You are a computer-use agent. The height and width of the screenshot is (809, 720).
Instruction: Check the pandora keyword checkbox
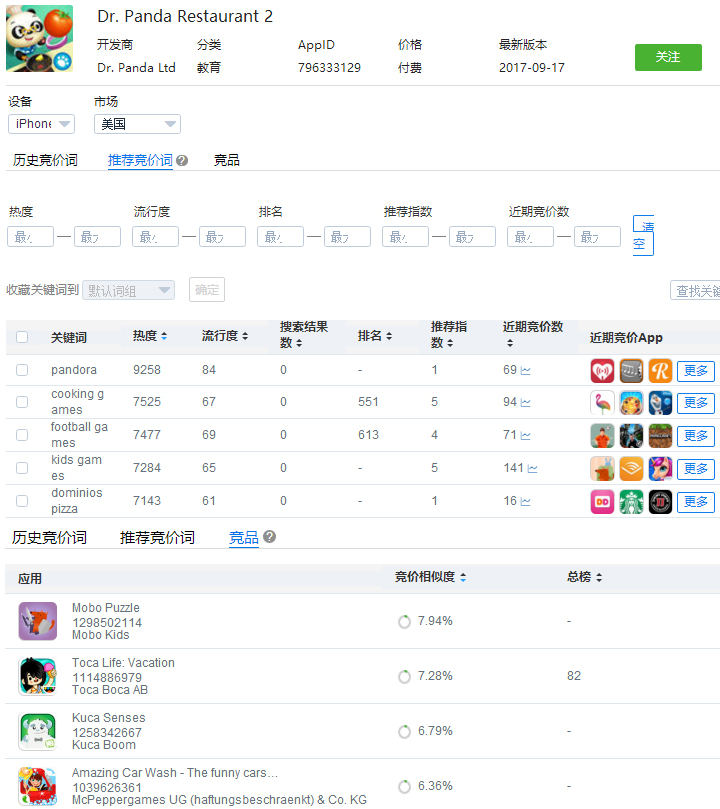pos(22,370)
